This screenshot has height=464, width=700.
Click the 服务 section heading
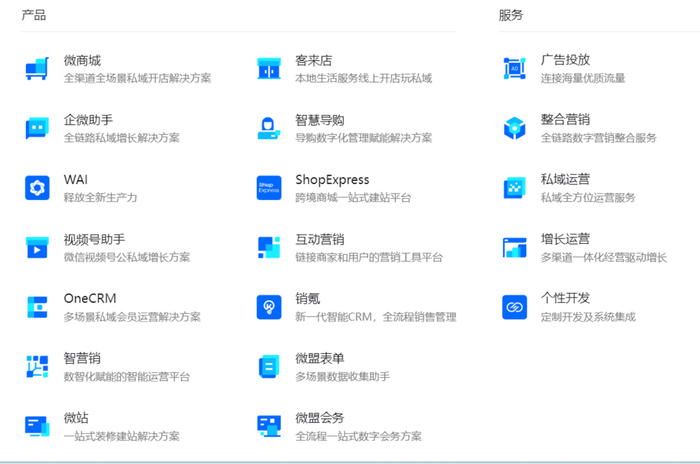tap(511, 15)
